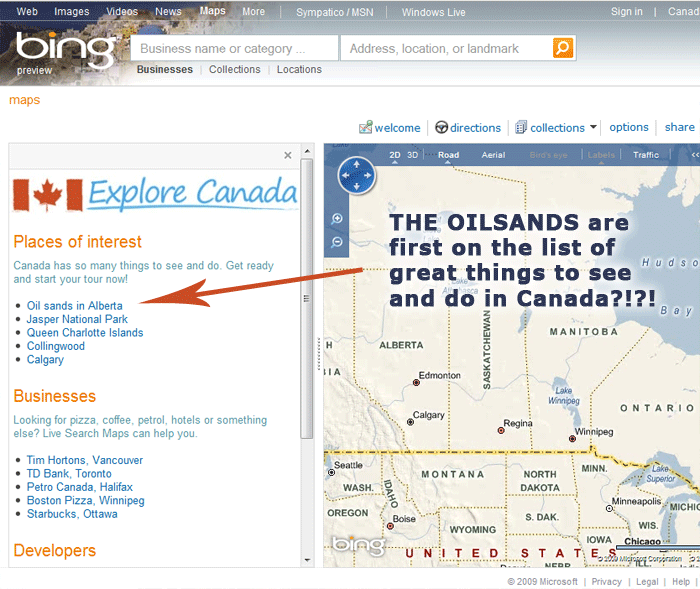
Task: Click the Edmonton city marker on map
Action: click(x=416, y=383)
